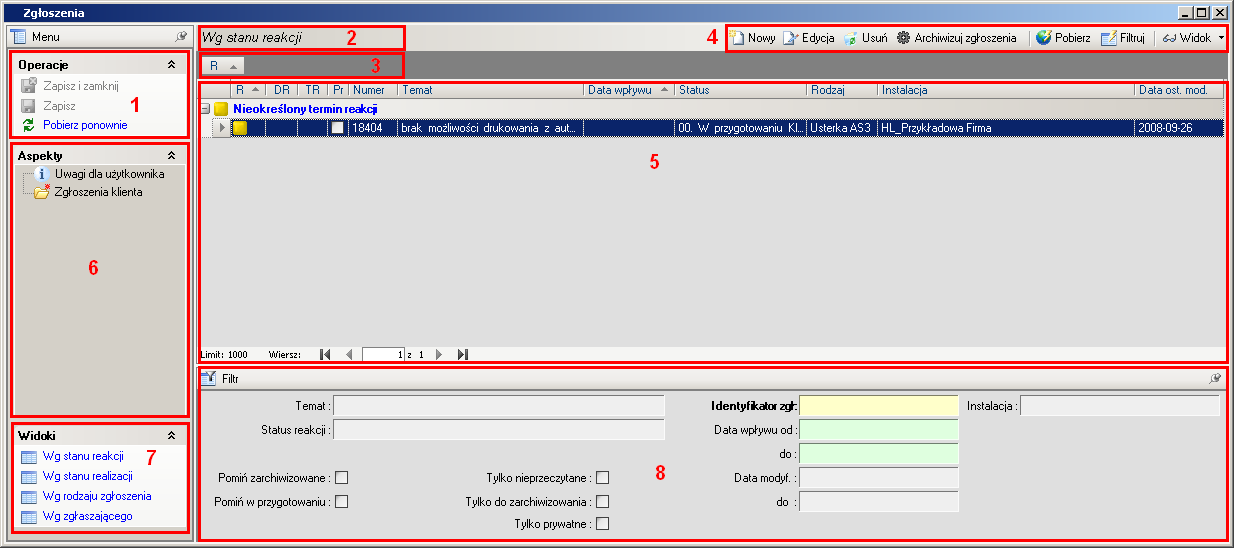1234x548 pixels.
Task: Click the Edycja toolbar button
Action: tap(809, 38)
